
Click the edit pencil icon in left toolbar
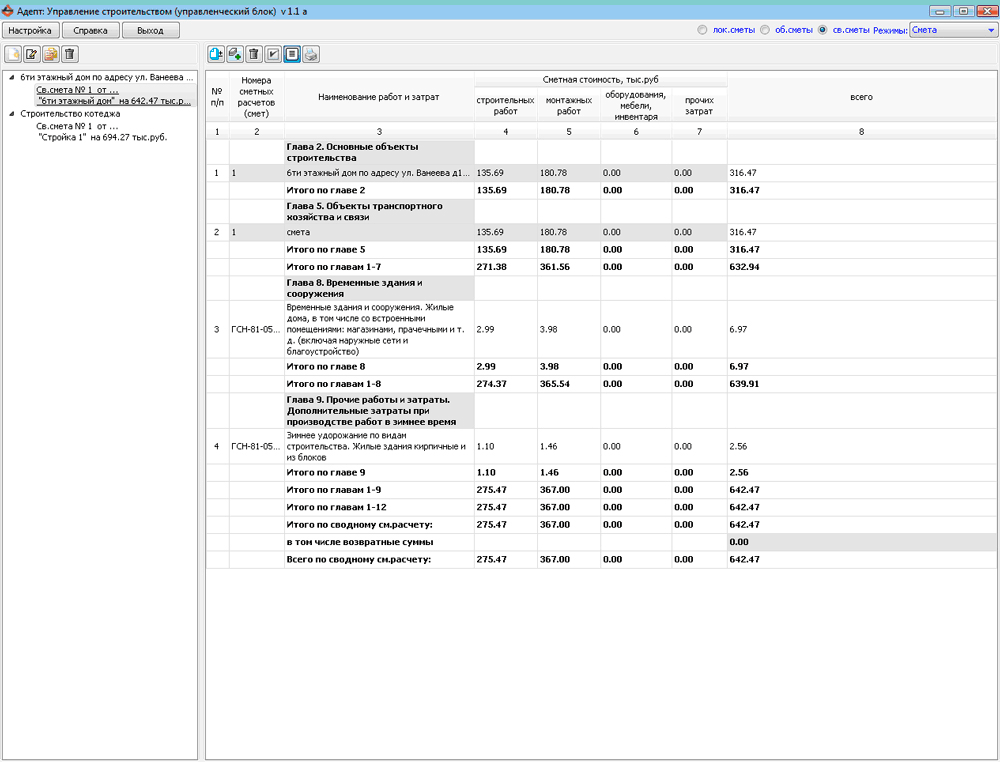click(x=32, y=54)
